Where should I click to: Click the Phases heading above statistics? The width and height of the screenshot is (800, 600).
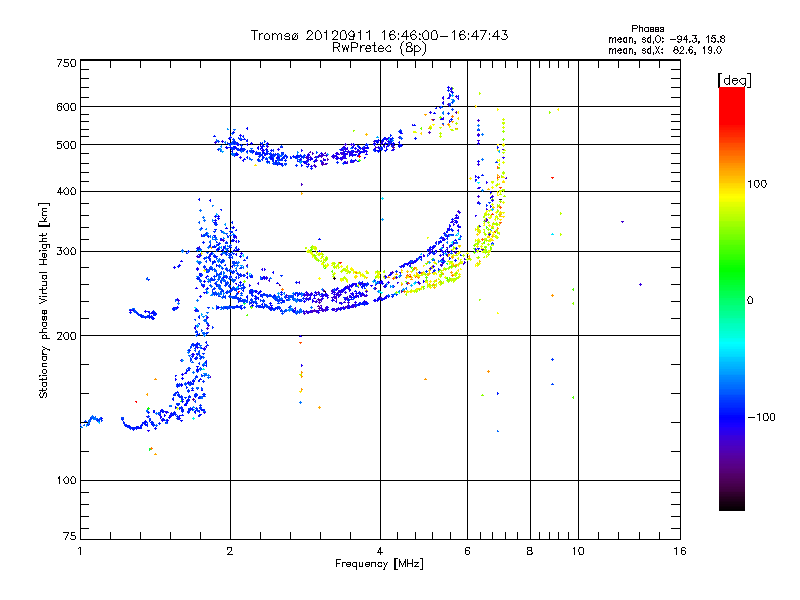[648, 29]
